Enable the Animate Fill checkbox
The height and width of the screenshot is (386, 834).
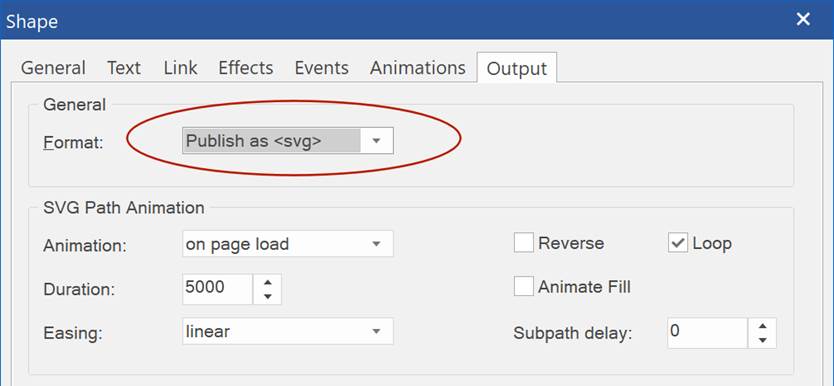click(x=524, y=287)
